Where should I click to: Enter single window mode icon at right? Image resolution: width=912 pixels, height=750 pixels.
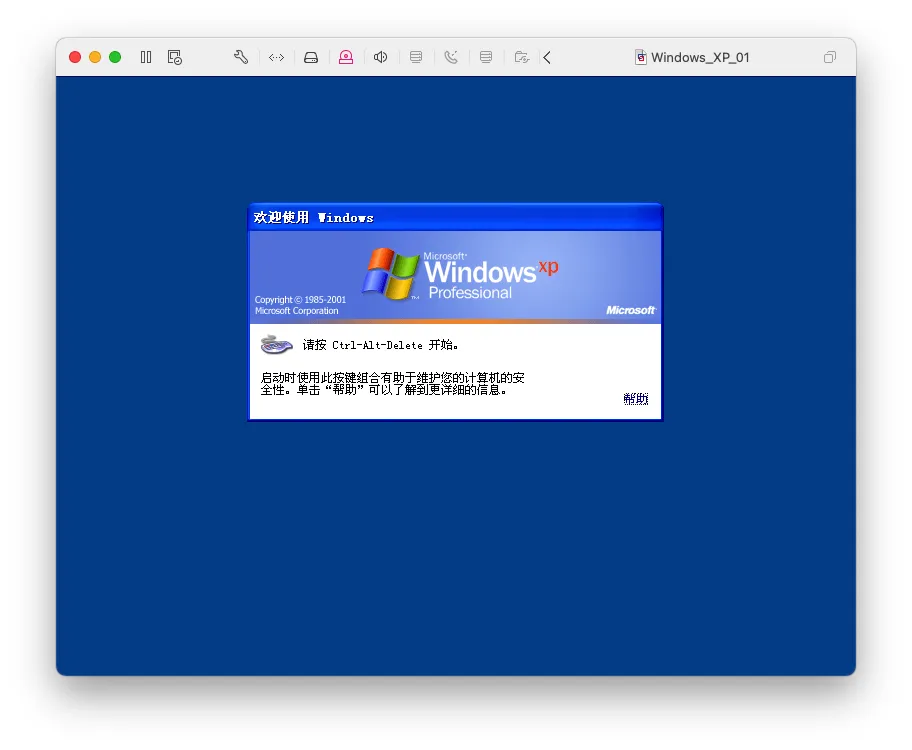pyautogui.click(x=830, y=57)
